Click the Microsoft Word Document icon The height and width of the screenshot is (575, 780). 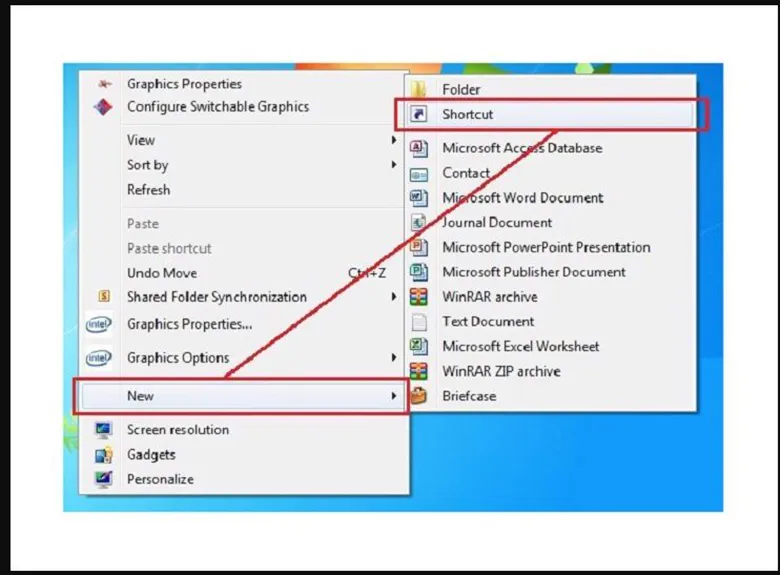point(418,198)
